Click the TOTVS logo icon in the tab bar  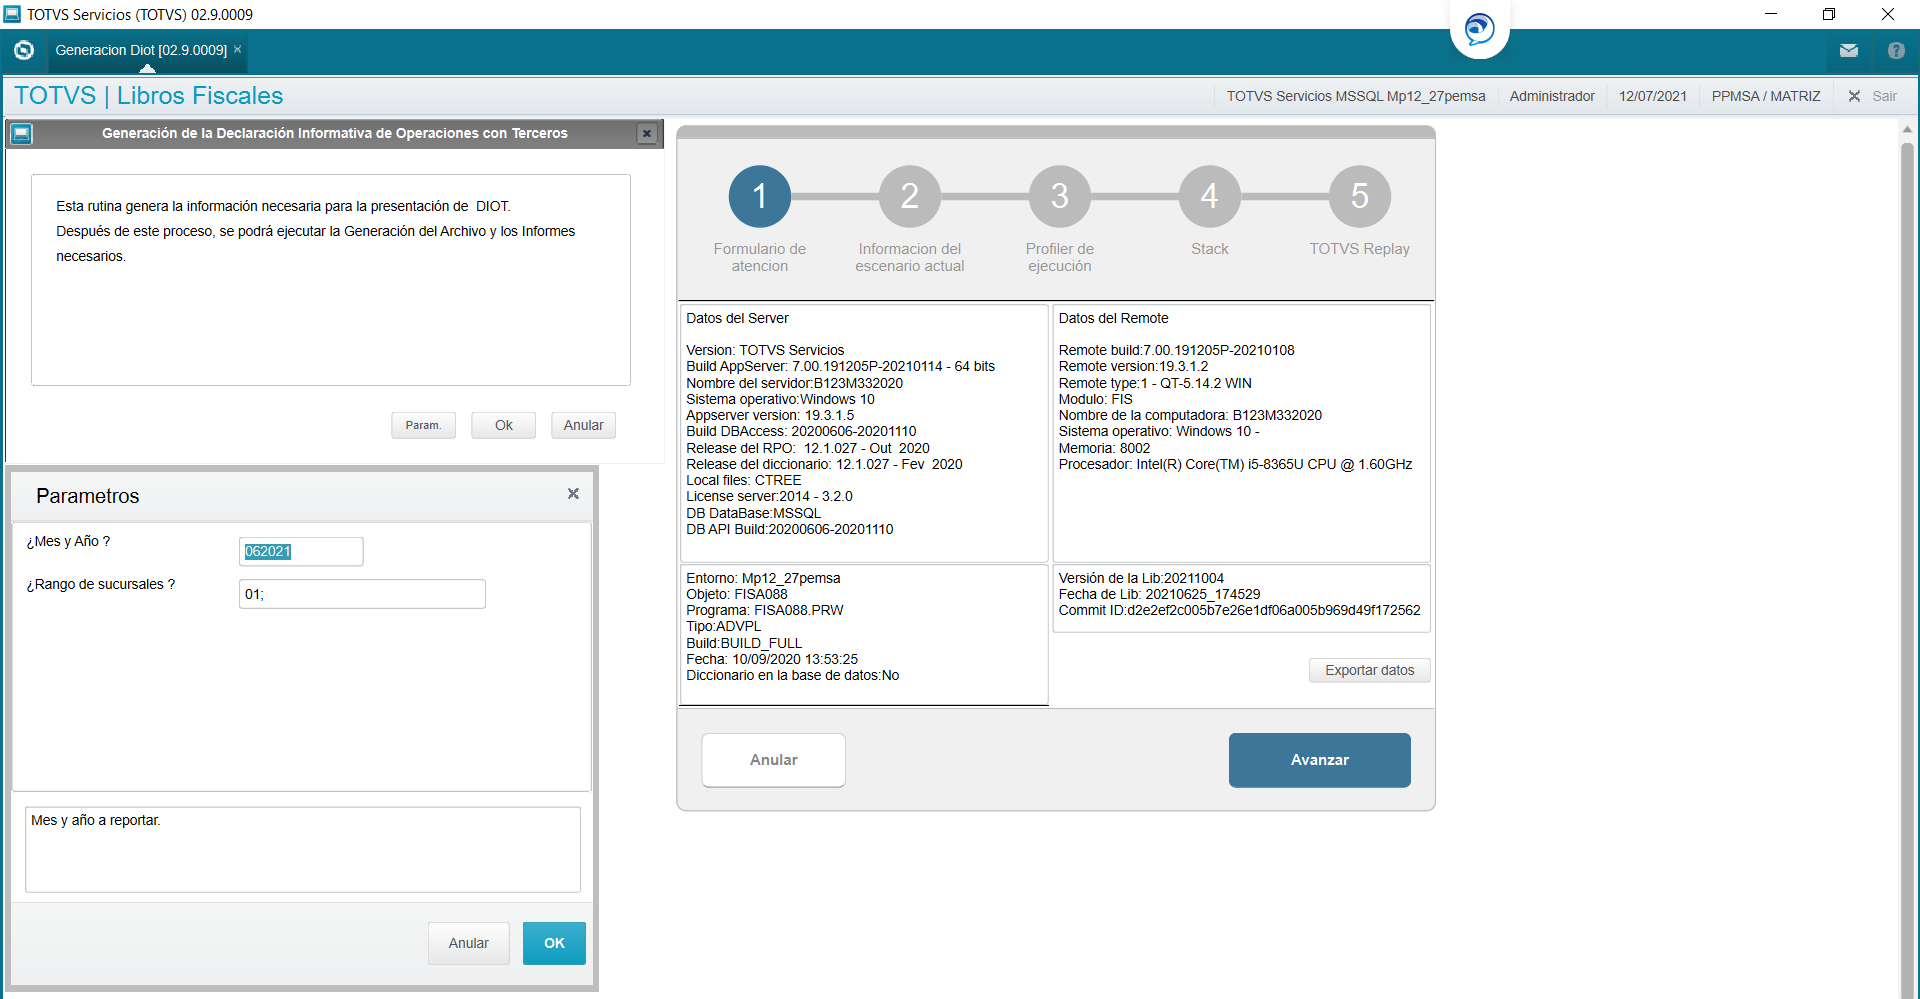[24, 50]
